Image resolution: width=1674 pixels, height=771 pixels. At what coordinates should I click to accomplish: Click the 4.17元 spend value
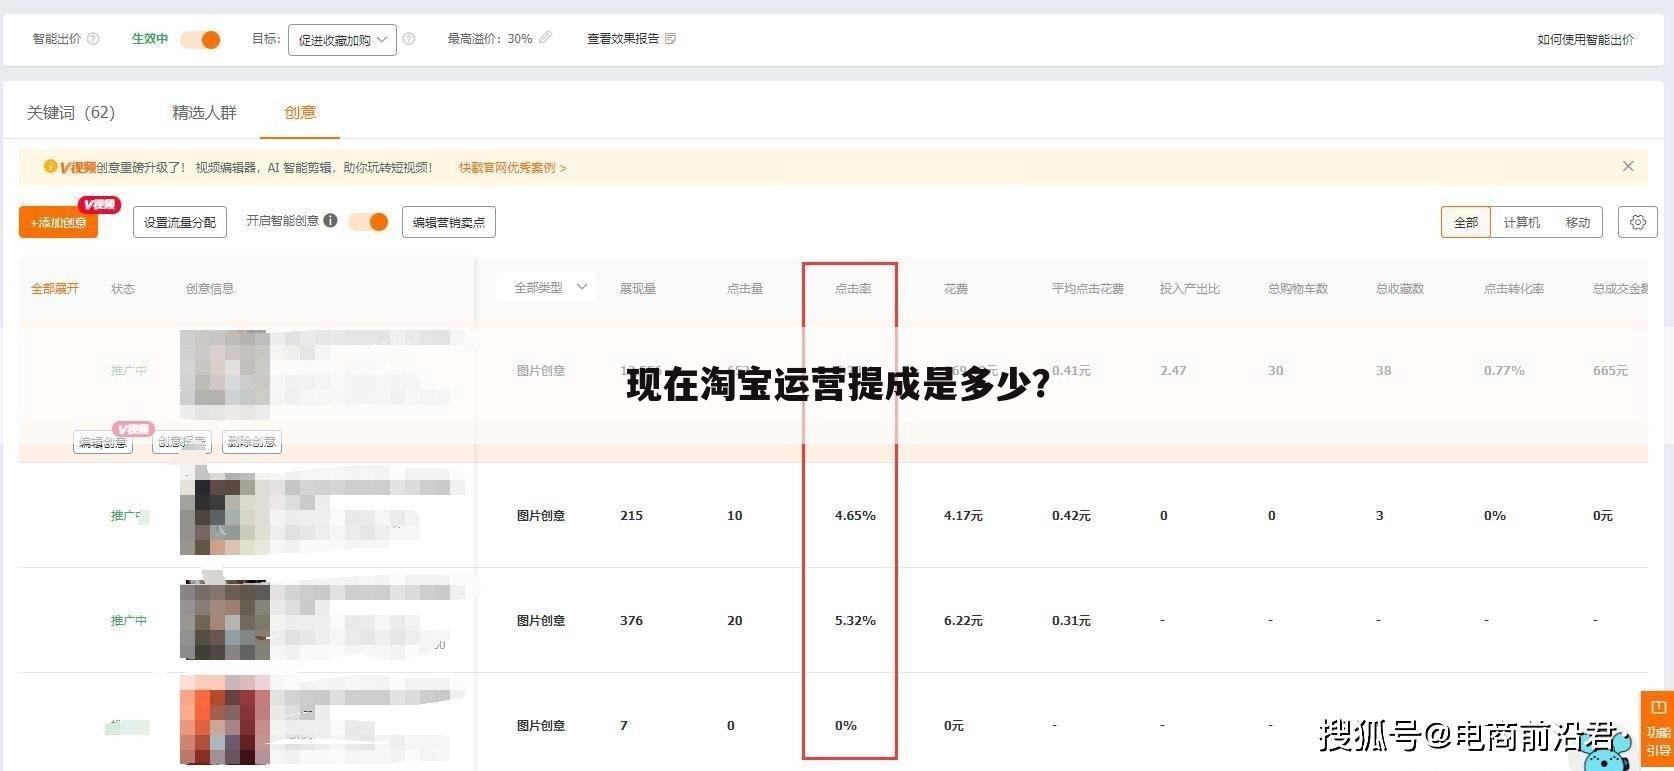tap(963, 516)
